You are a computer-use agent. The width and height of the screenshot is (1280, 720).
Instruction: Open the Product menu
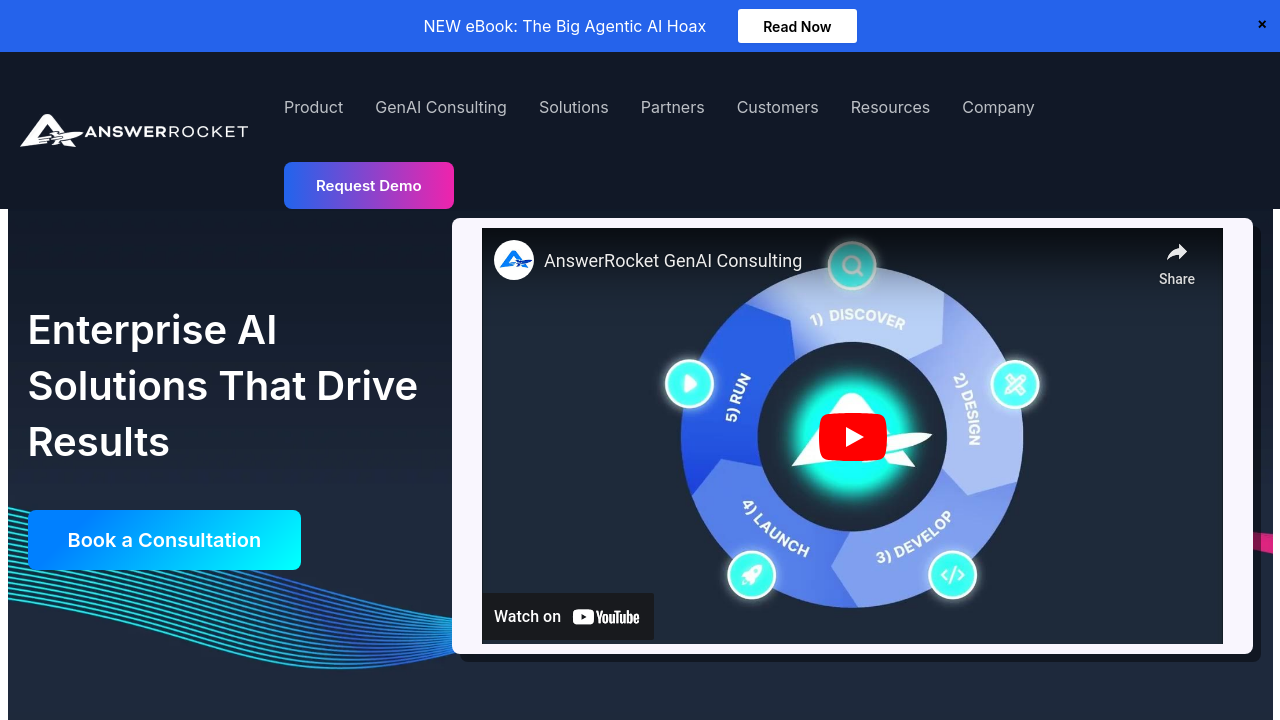click(x=313, y=107)
